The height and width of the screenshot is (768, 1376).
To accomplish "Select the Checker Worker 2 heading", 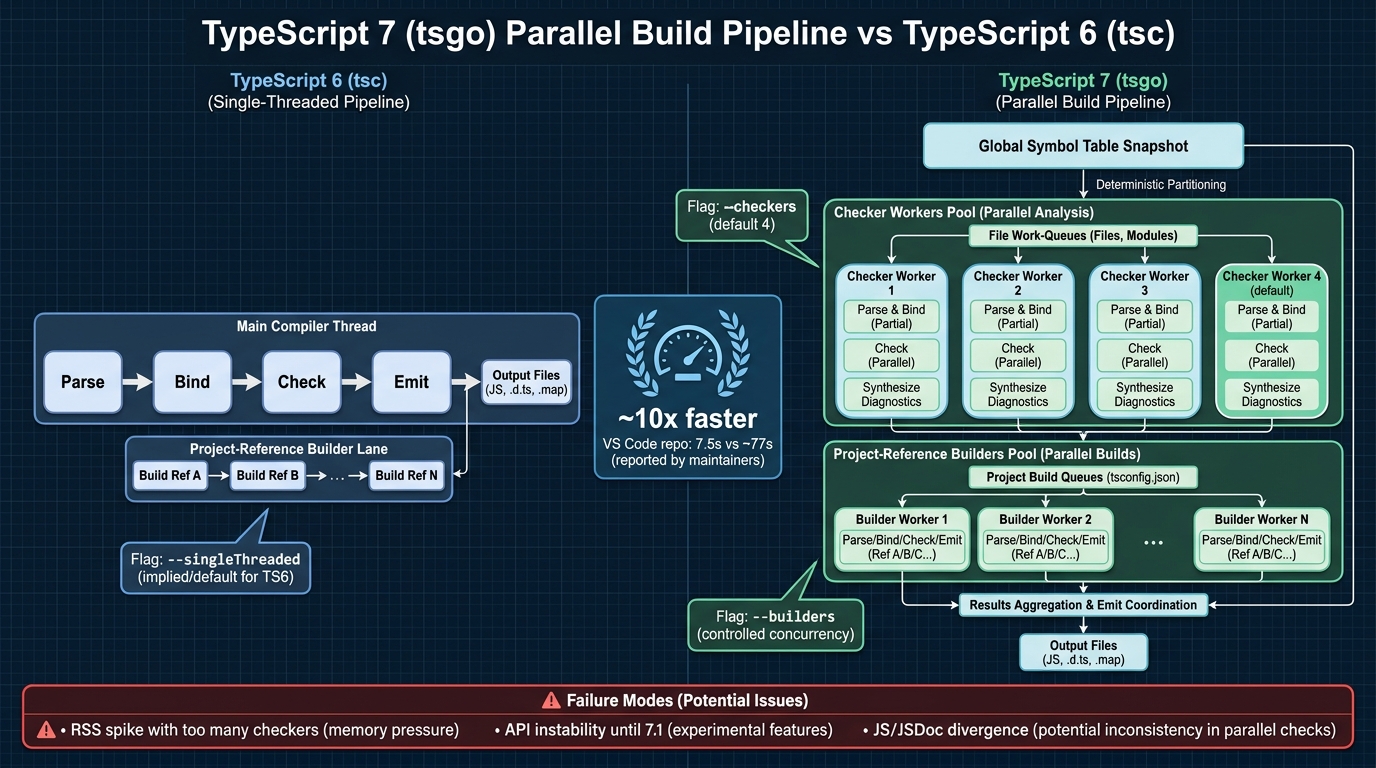I will tap(1018, 283).
